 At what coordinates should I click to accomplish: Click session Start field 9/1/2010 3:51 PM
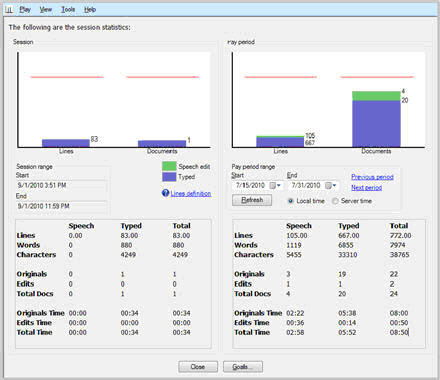62,185
